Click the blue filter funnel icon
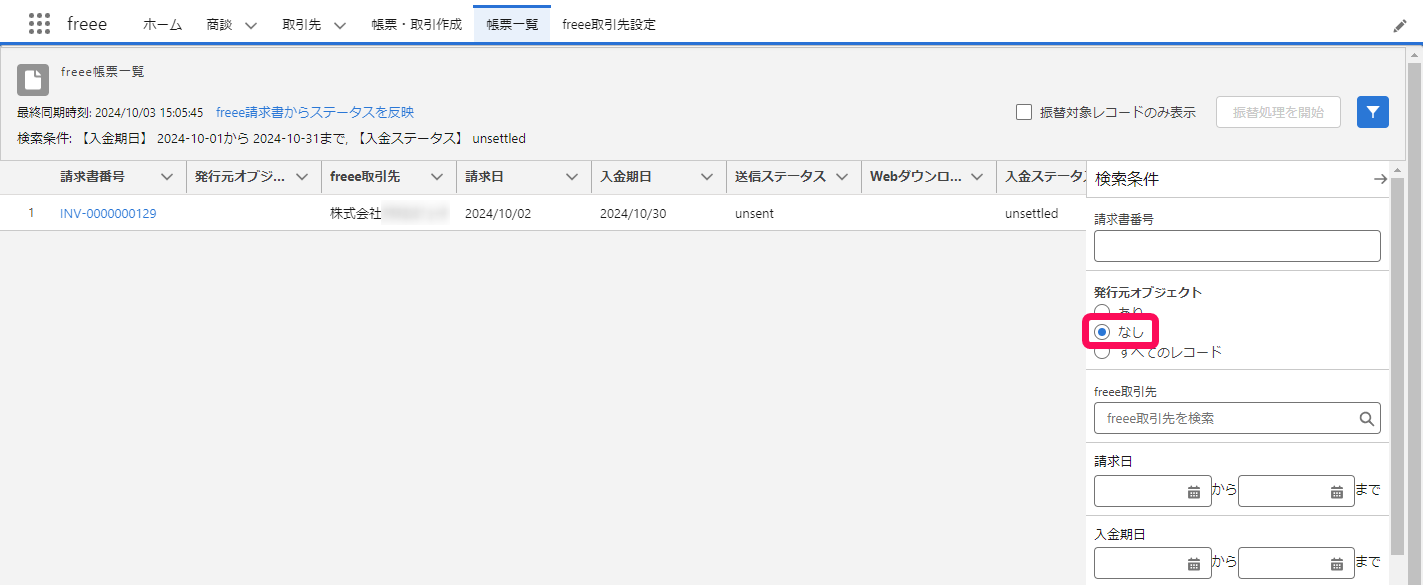Image resolution: width=1423 pixels, height=585 pixels. pyautogui.click(x=1373, y=112)
